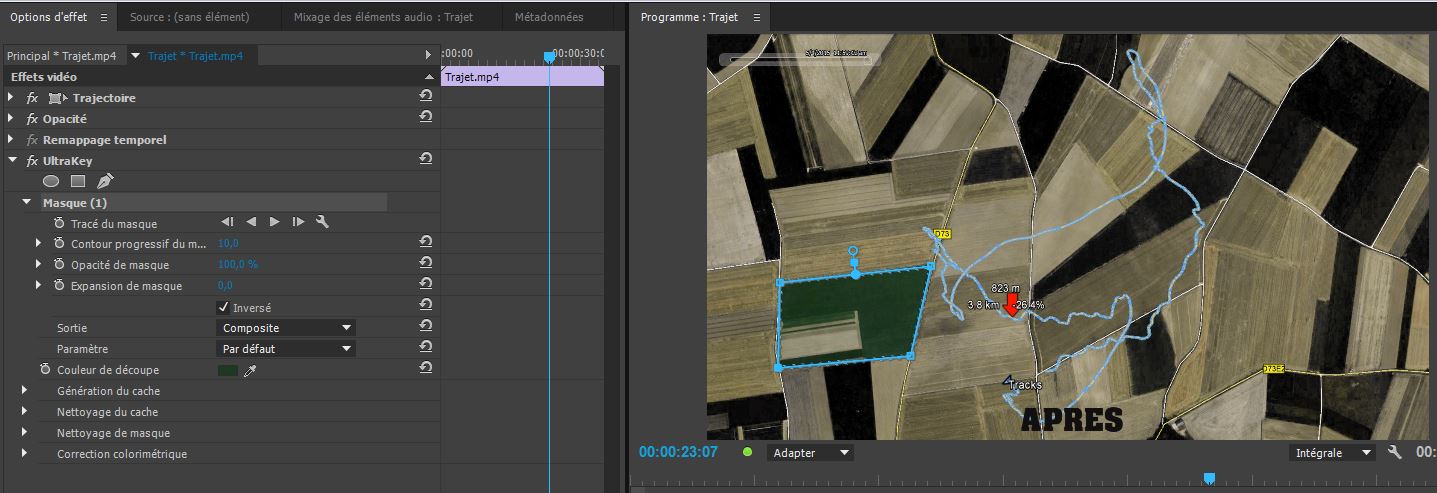Toggle animation stopwatch for Opacité de masque
Screen dimensions: 1437x493
pos(59,265)
